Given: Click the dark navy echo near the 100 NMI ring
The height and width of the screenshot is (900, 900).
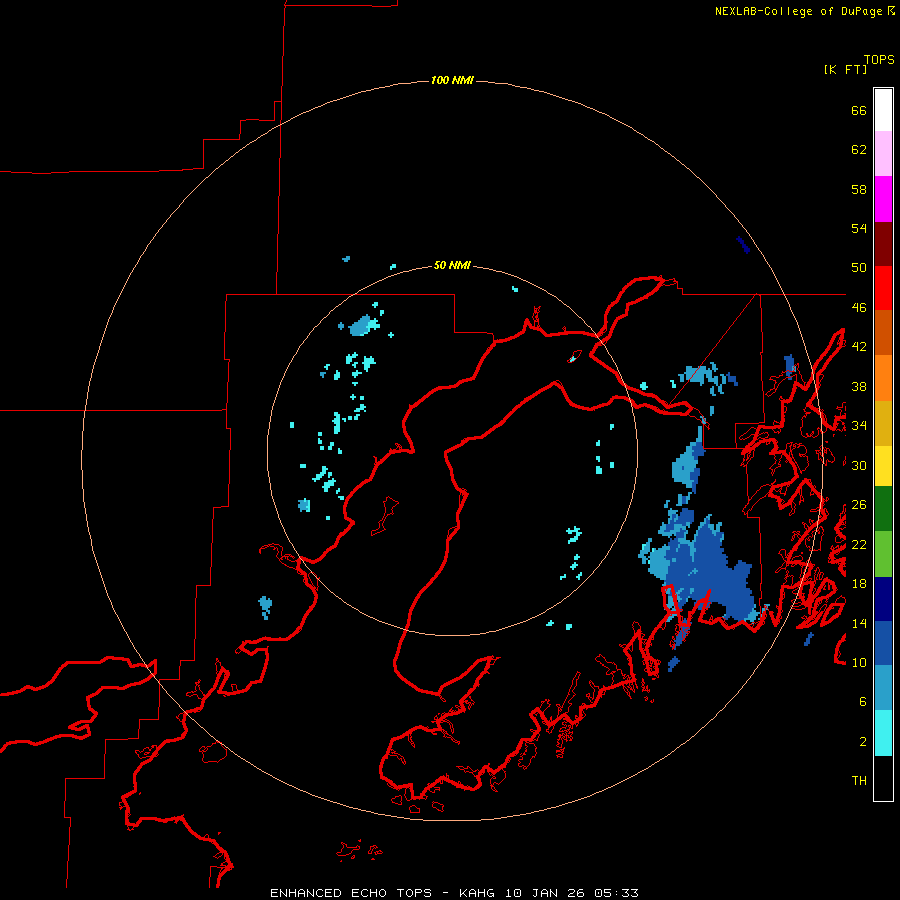Looking at the screenshot, I should 743,245.
